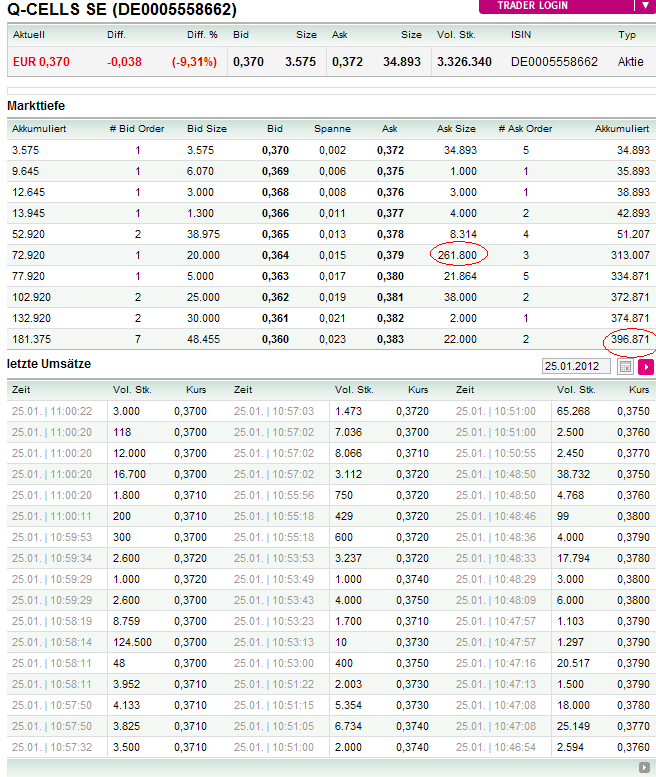
Task: Select the ISIN value in the quote row
Action: coord(554,62)
